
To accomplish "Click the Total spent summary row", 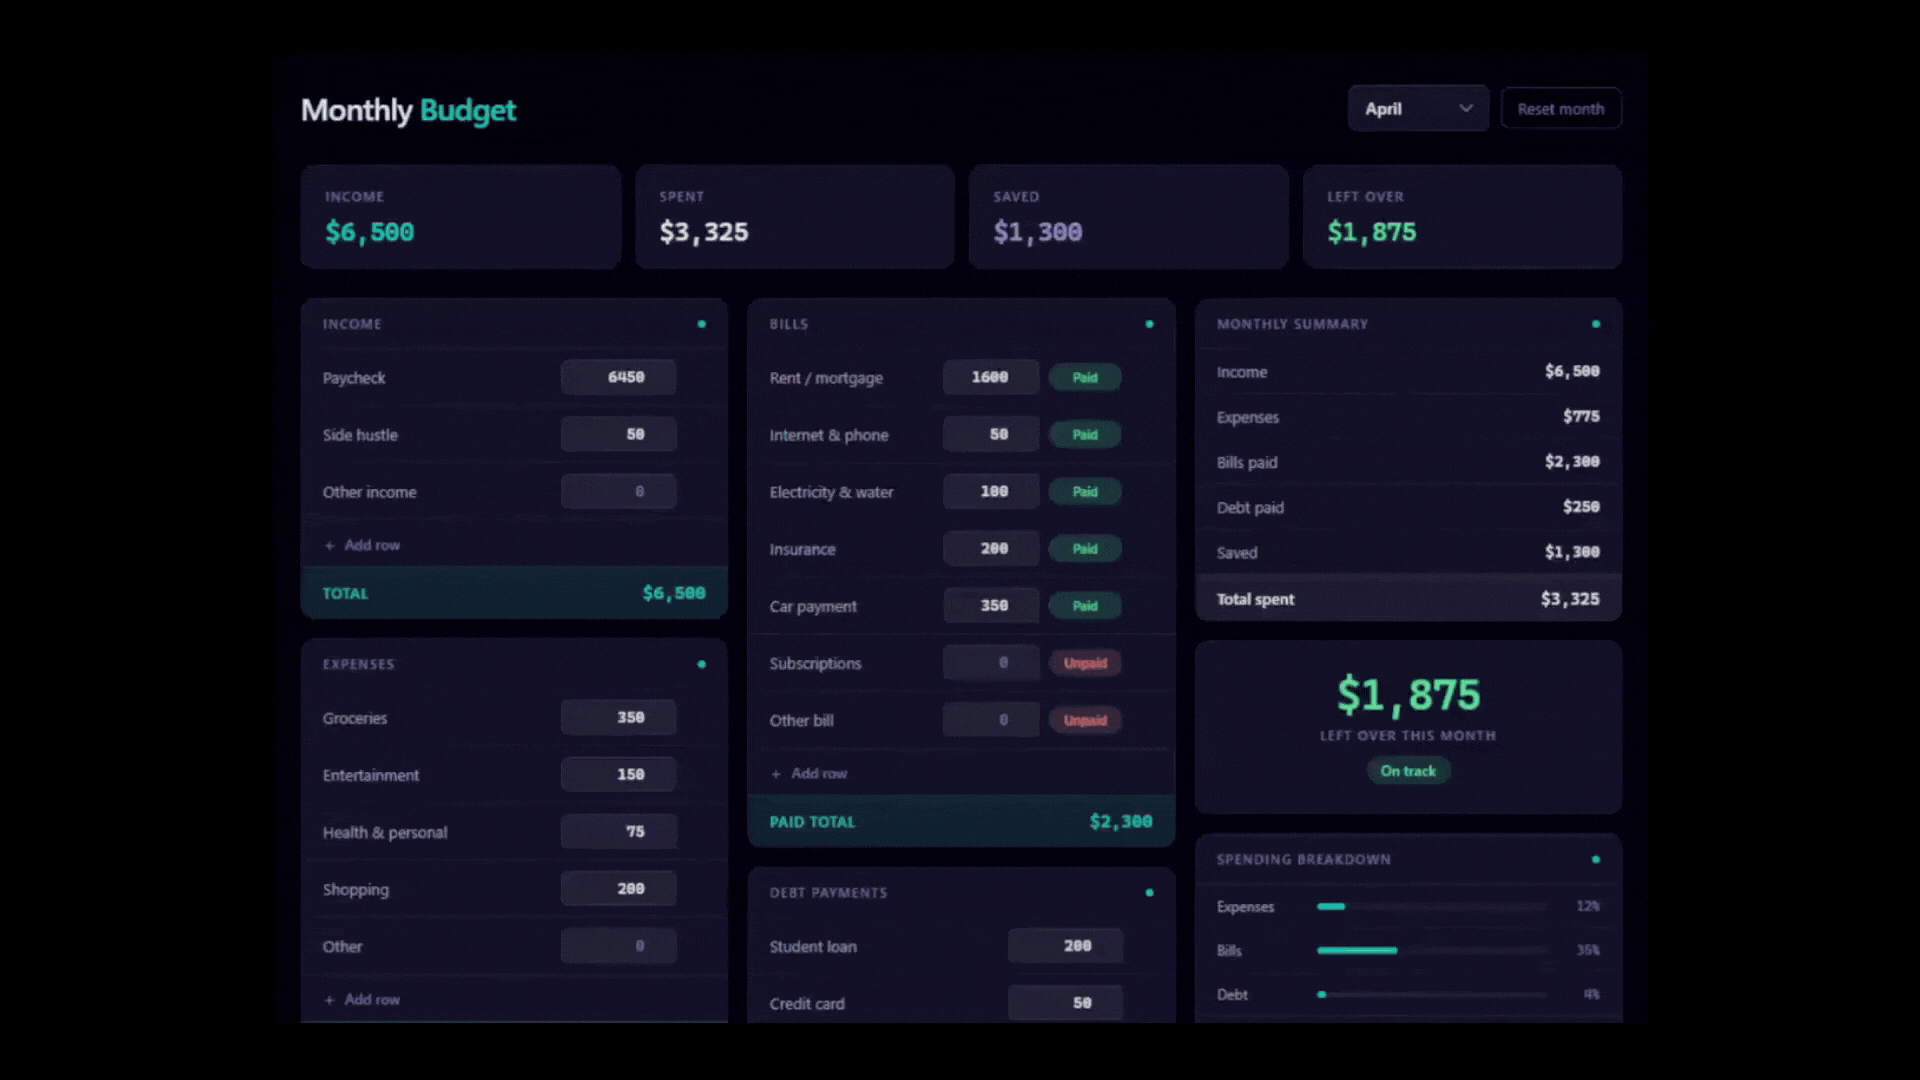I will coord(1408,599).
